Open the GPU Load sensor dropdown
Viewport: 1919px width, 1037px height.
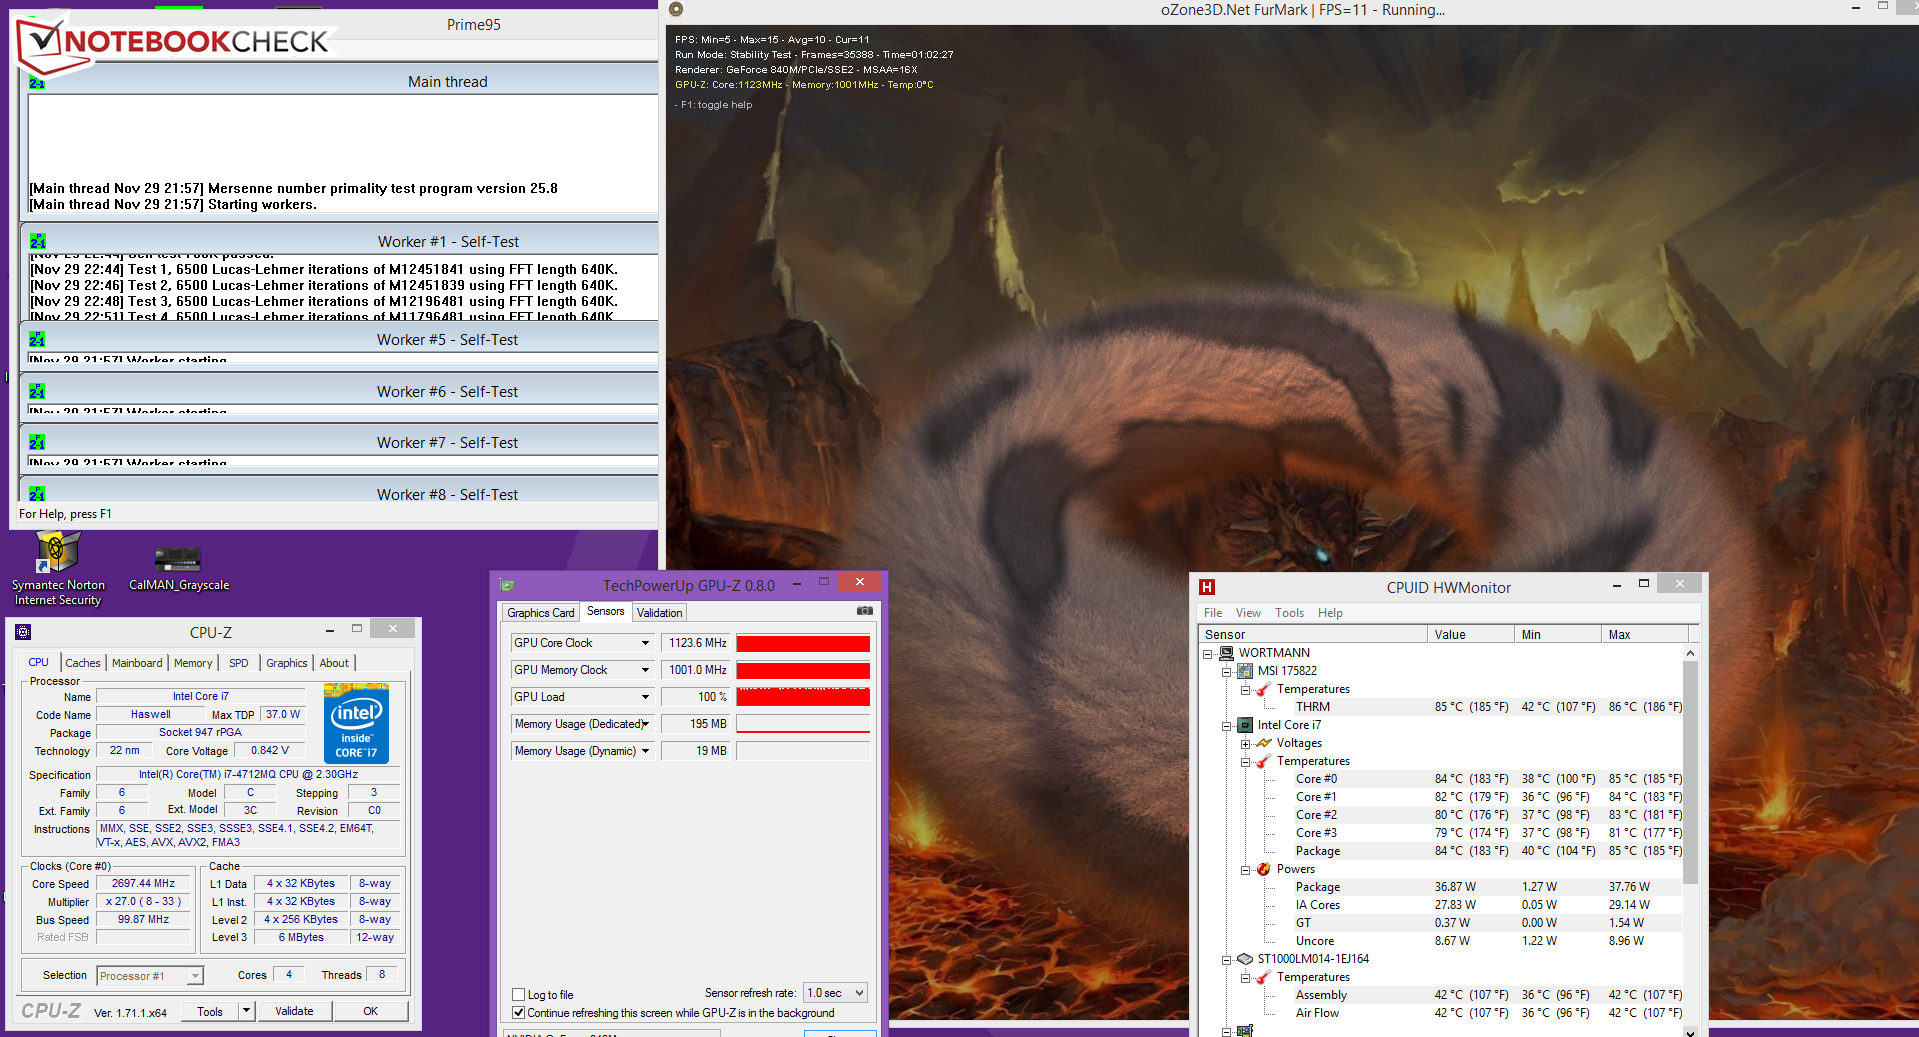(x=645, y=697)
